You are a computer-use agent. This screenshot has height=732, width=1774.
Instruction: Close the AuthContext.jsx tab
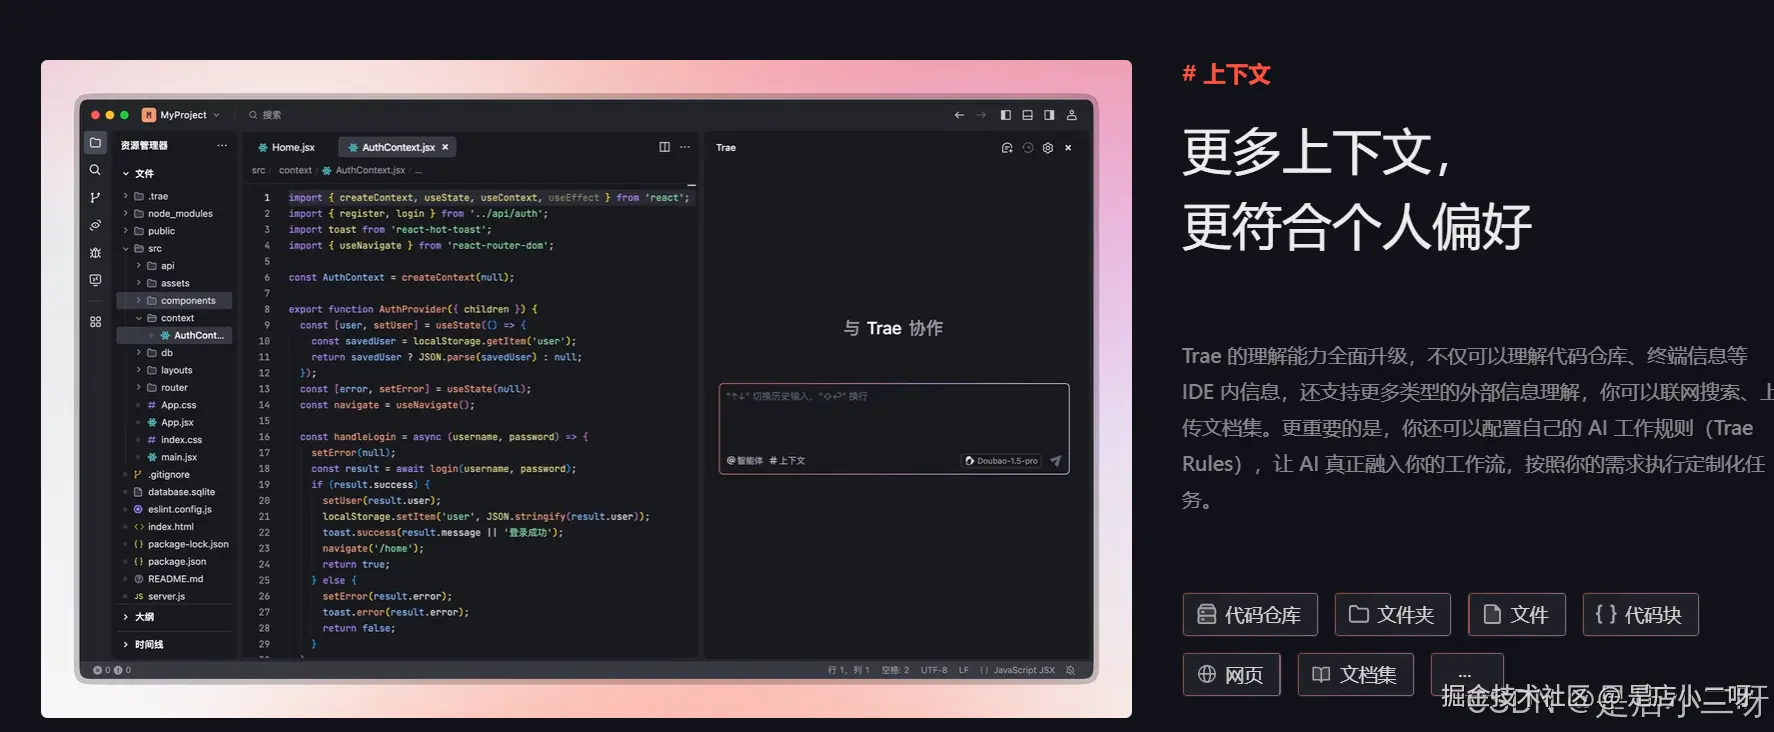point(445,147)
